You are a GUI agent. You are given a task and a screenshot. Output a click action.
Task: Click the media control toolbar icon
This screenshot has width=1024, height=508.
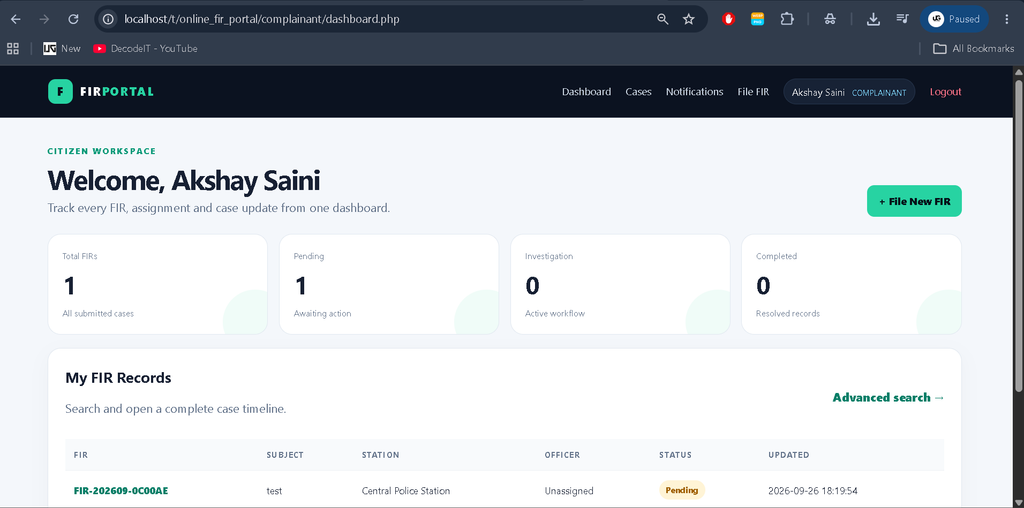click(902, 19)
